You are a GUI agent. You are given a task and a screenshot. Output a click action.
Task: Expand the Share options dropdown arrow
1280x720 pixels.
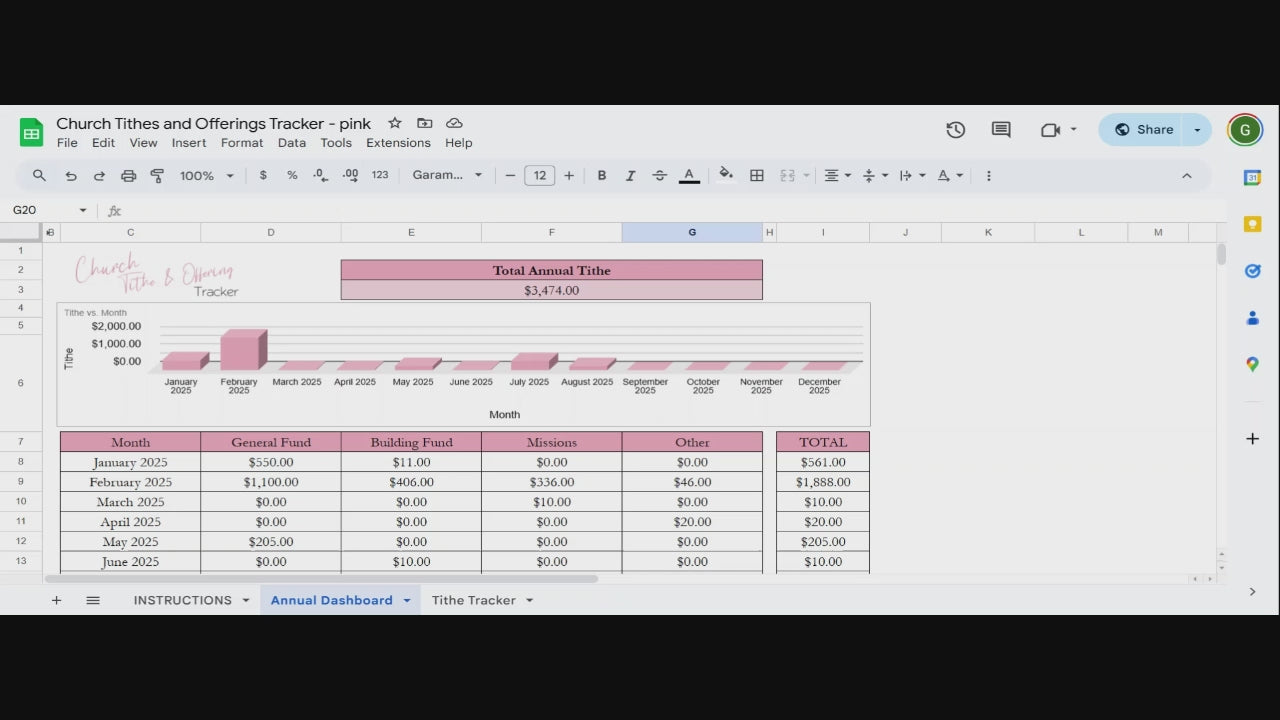(x=1197, y=130)
